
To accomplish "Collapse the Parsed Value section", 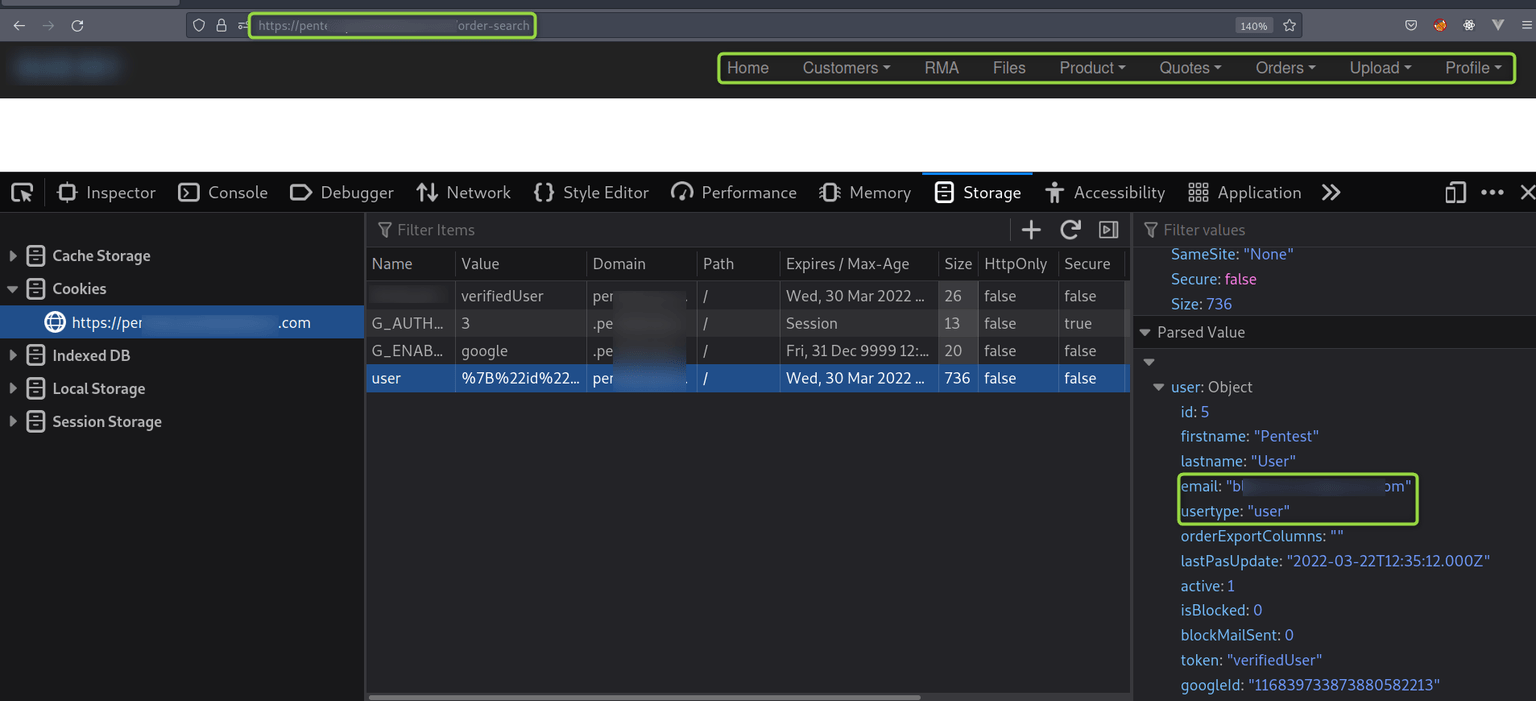I will point(1146,332).
